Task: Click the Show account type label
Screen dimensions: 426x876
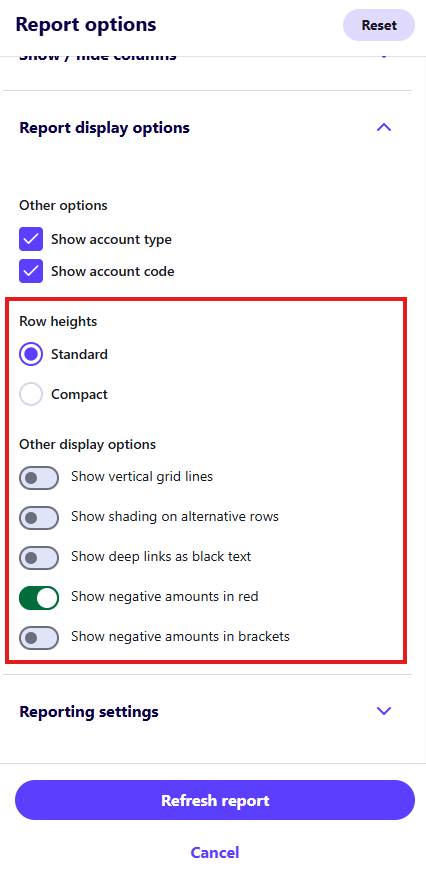Action: 112,239
